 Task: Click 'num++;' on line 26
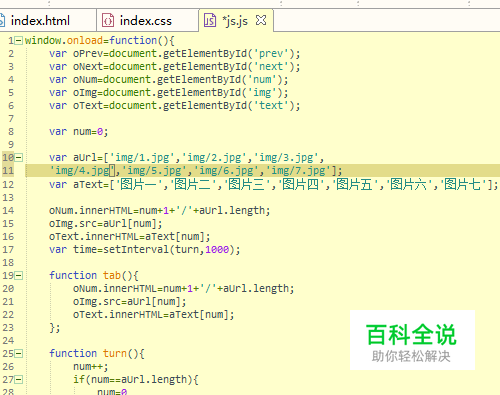(x=91, y=367)
